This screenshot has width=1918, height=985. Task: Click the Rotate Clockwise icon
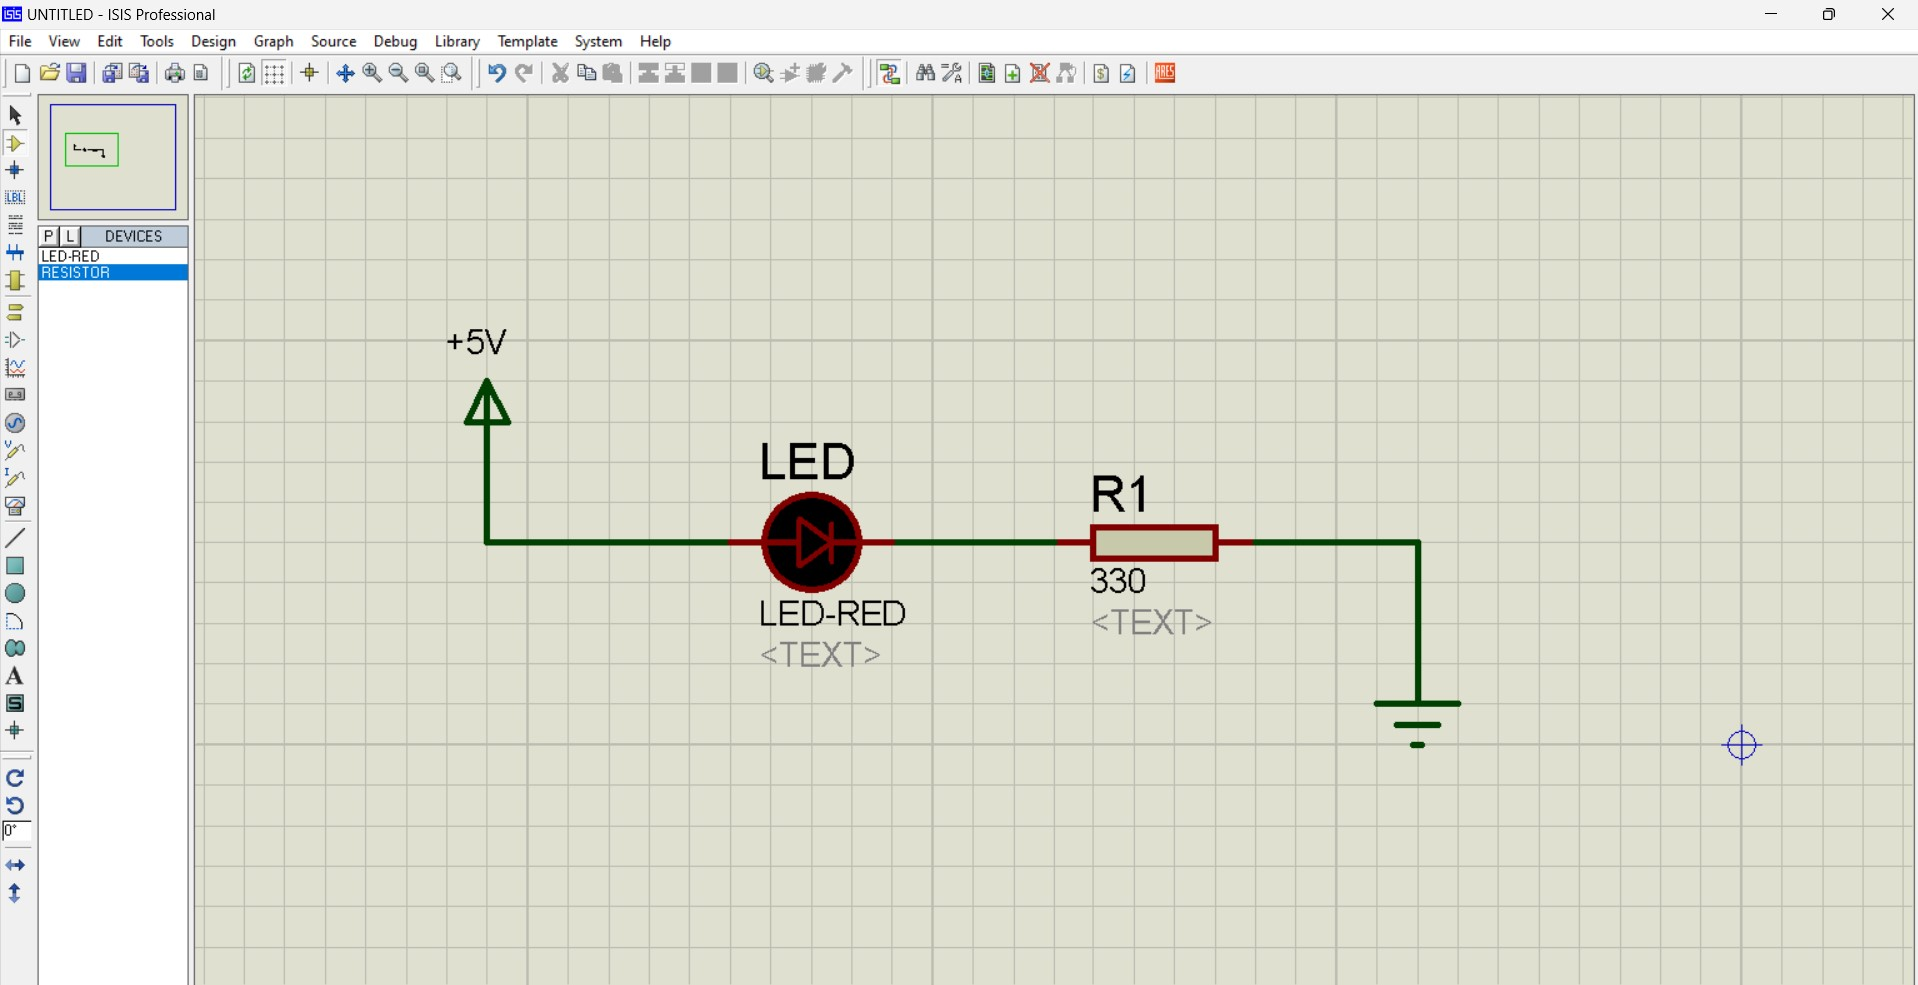click(15, 778)
